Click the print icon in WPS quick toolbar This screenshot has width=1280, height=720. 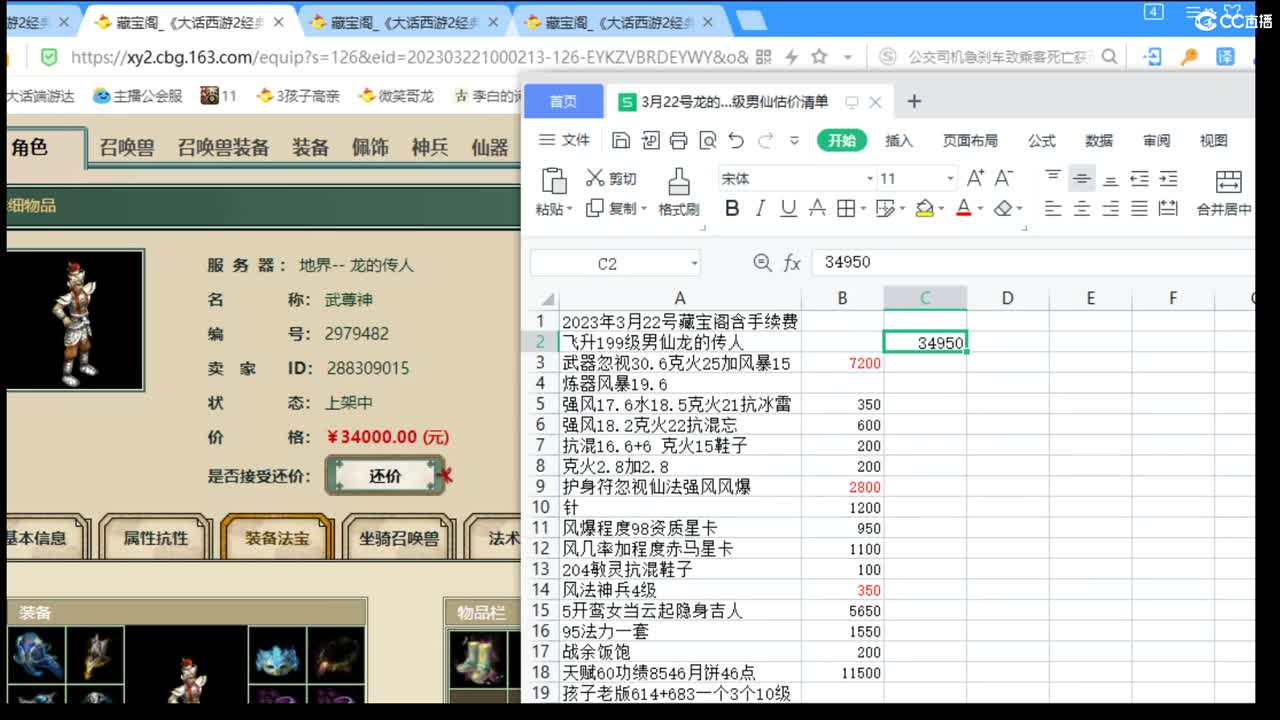click(x=679, y=140)
